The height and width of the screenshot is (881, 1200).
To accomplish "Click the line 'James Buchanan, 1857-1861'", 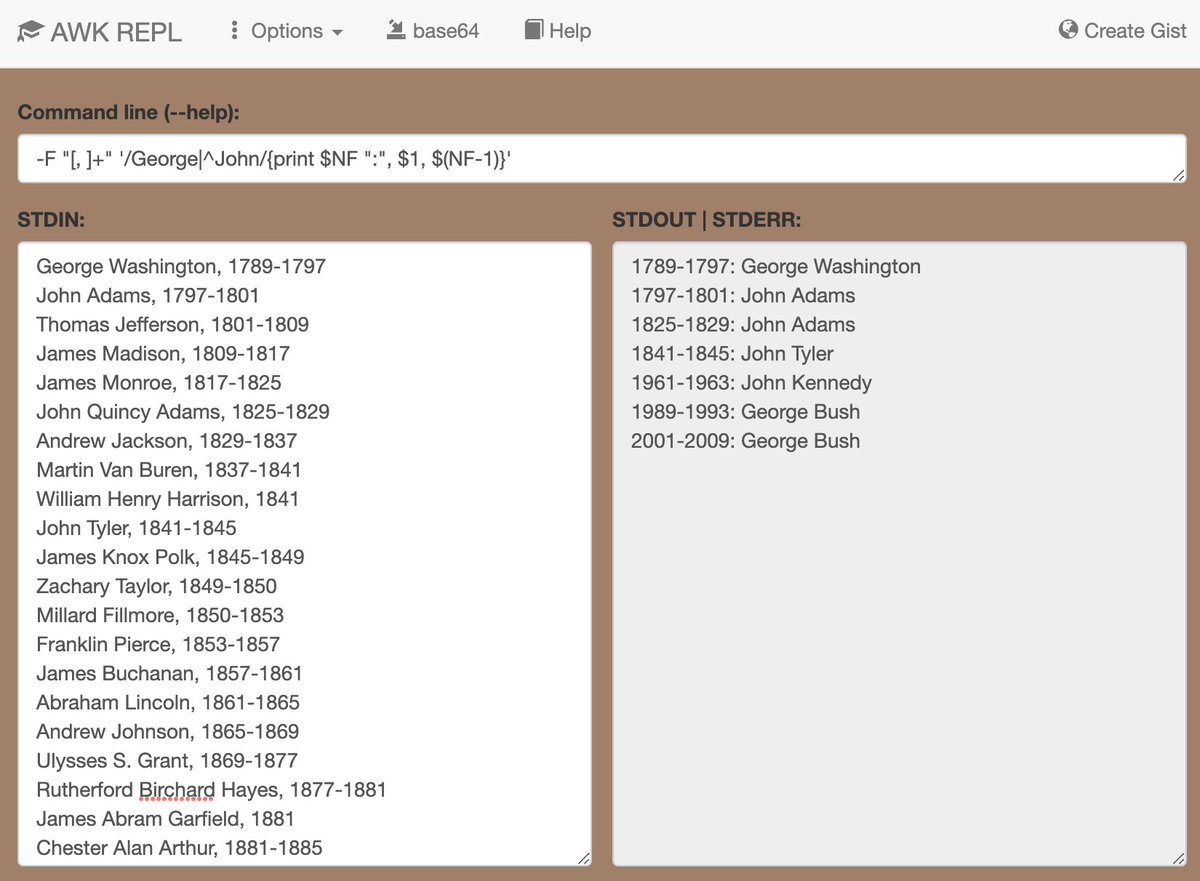I will 169,672.
